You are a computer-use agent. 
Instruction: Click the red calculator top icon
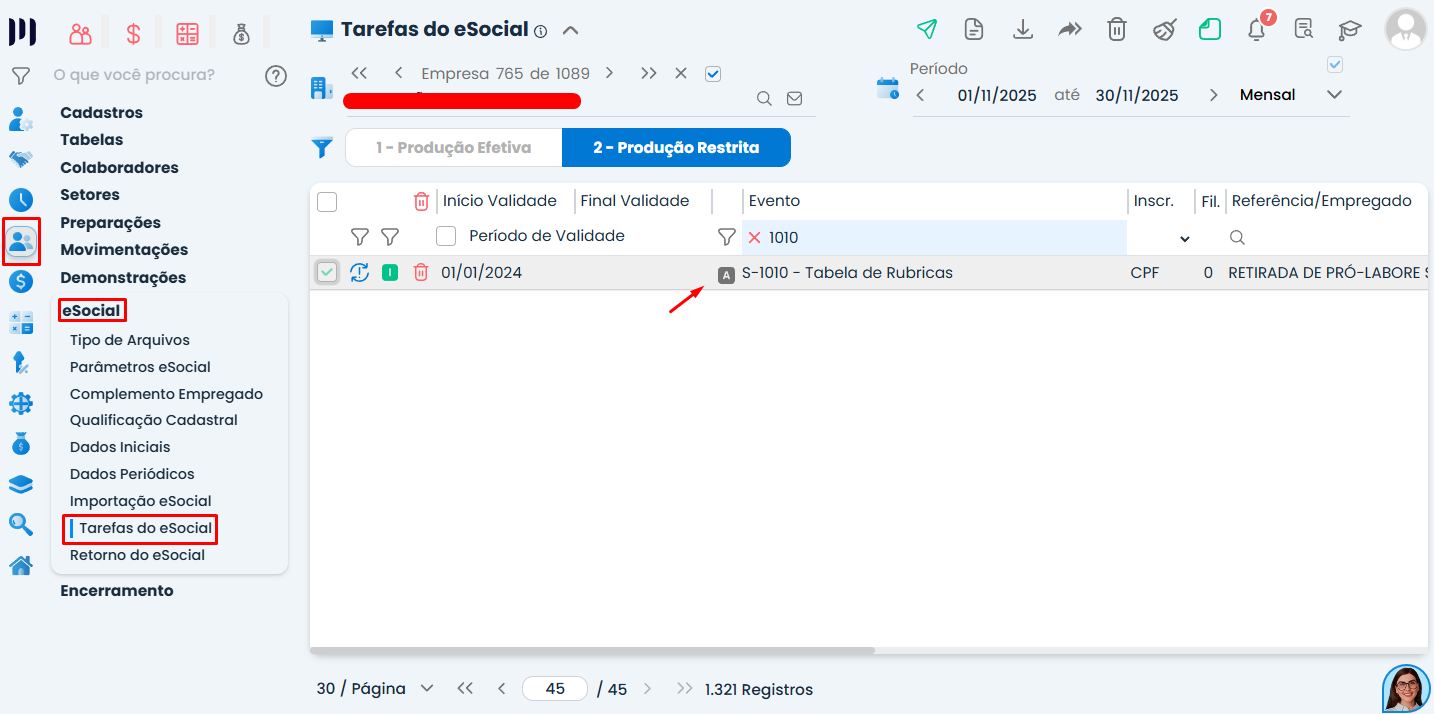pyautogui.click(x=187, y=34)
